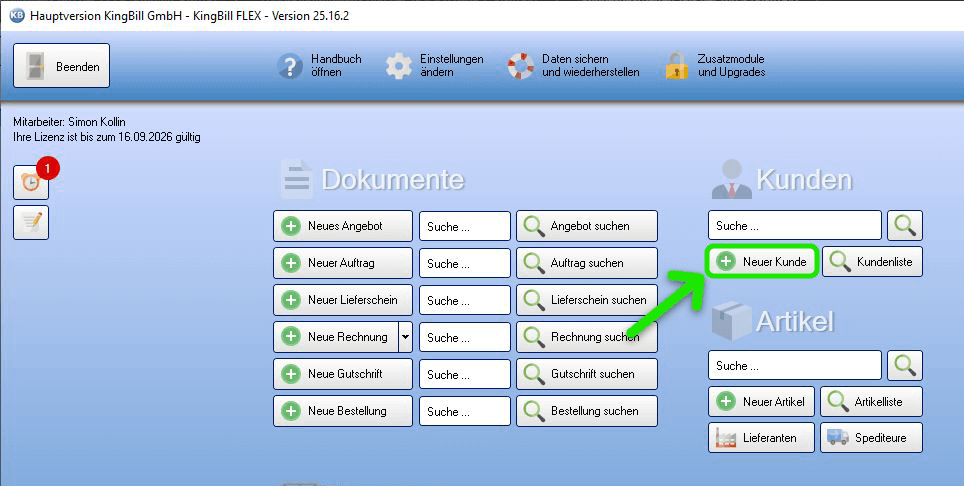Focus the Lieferschein search field
964x486 pixels.
[465, 300]
